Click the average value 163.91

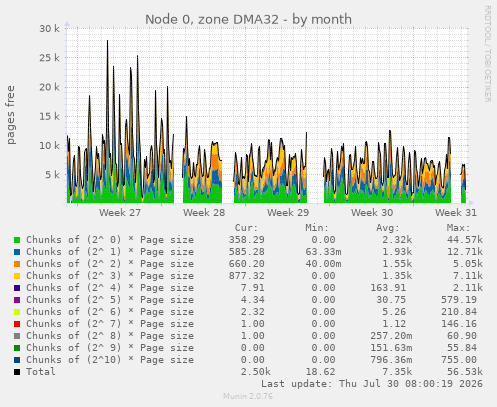(x=388, y=288)
